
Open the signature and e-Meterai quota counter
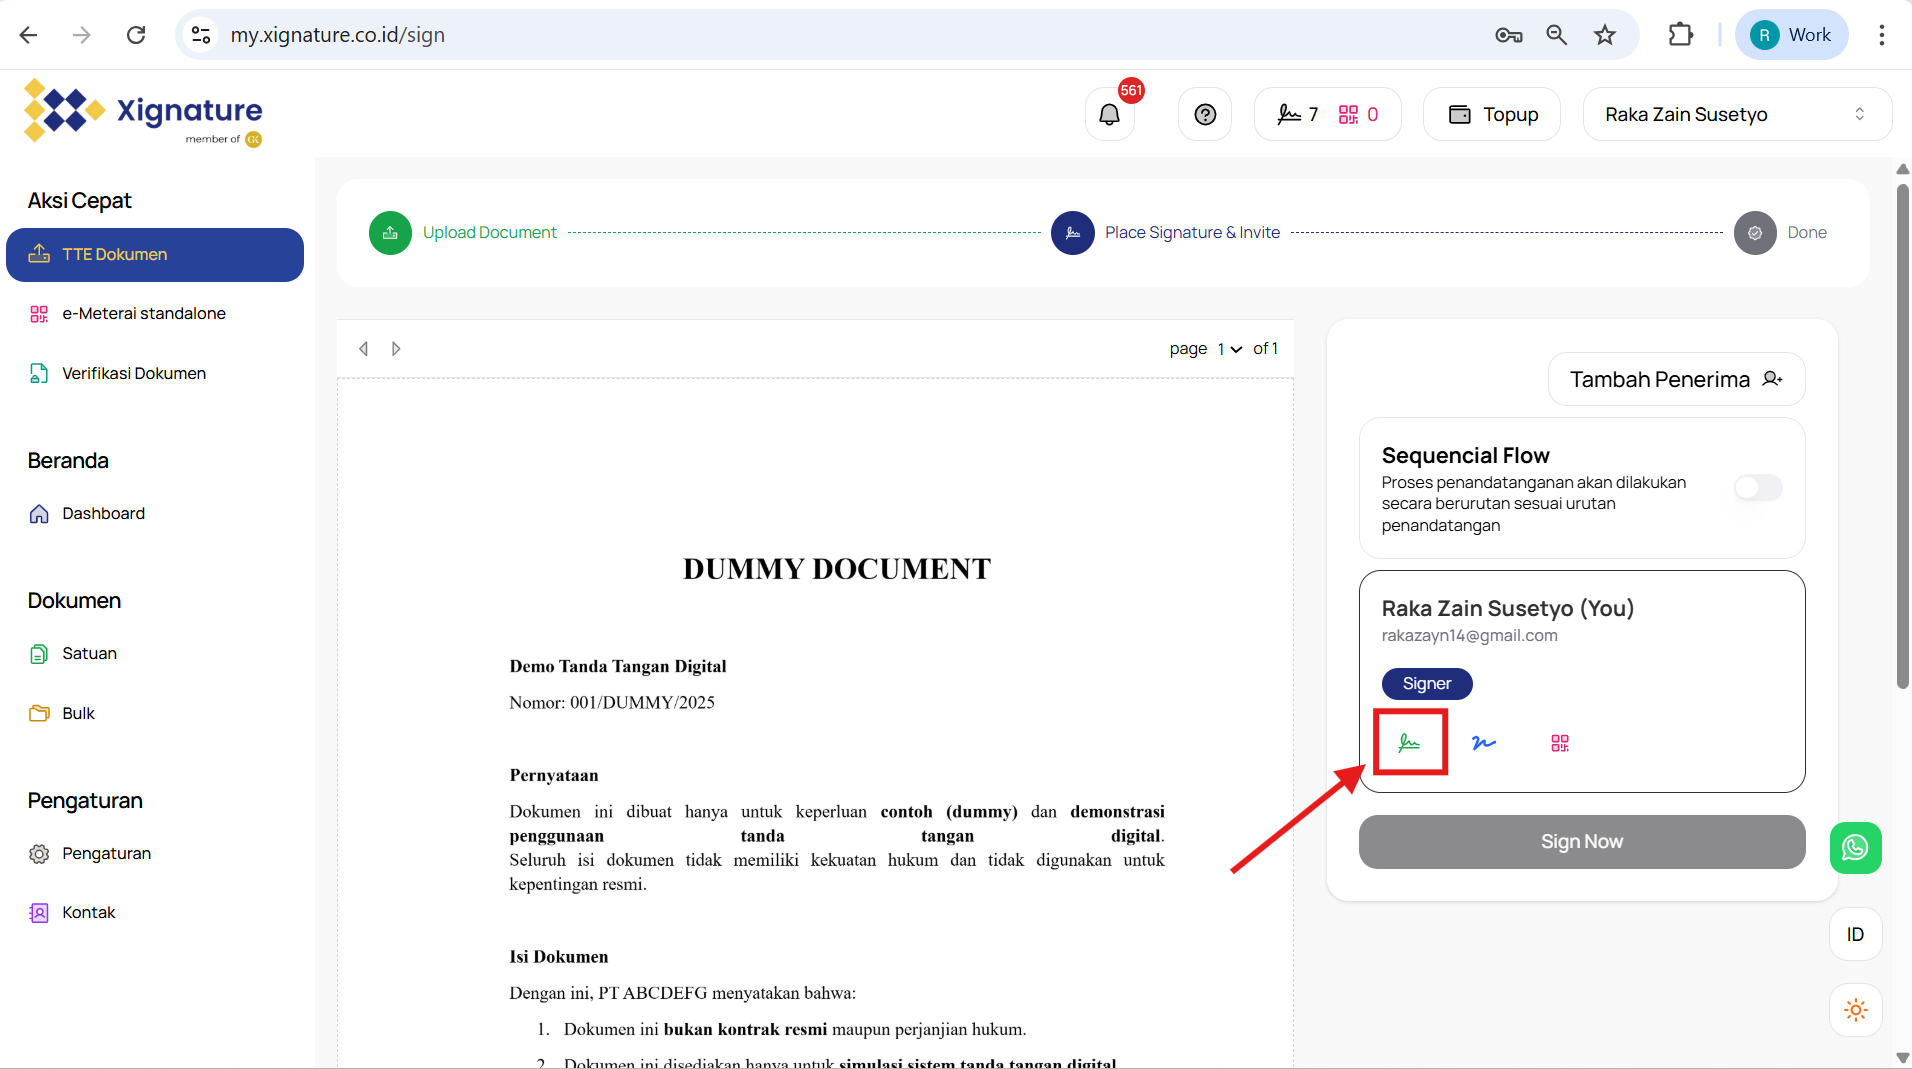1327,115
